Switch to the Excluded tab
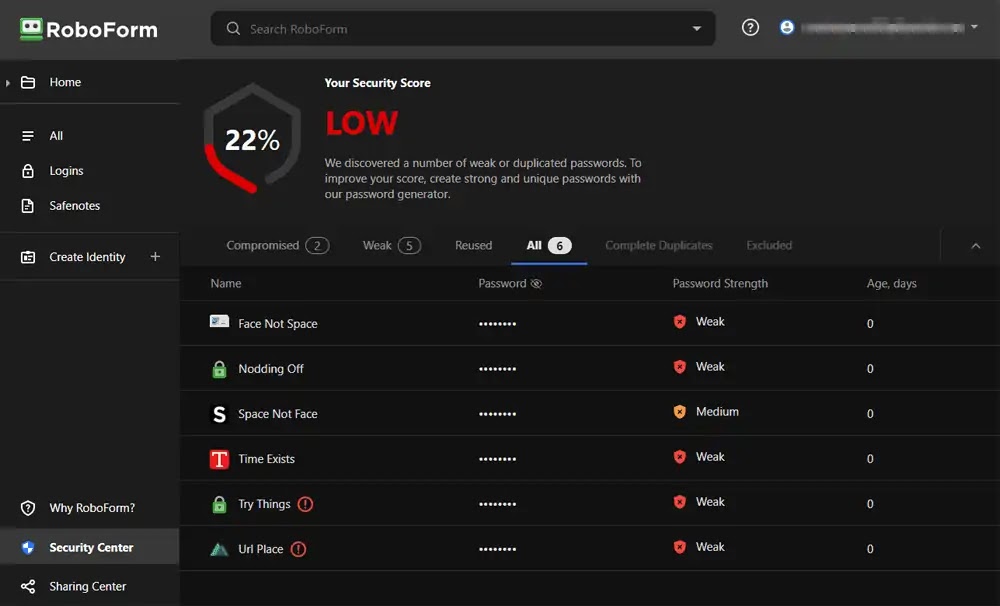1000x606 pixels. point(769,246)
